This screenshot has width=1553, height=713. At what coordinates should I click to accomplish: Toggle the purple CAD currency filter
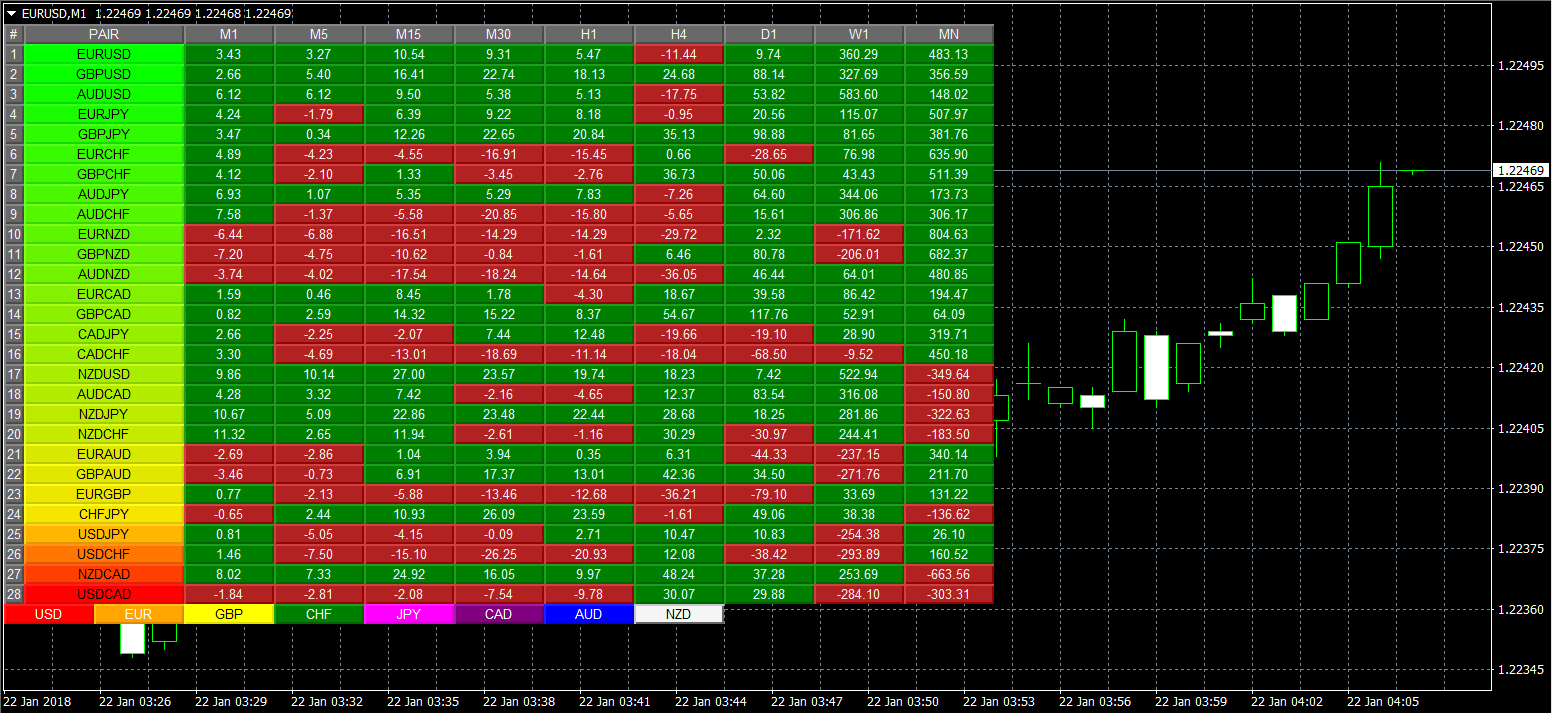[498, 614]
